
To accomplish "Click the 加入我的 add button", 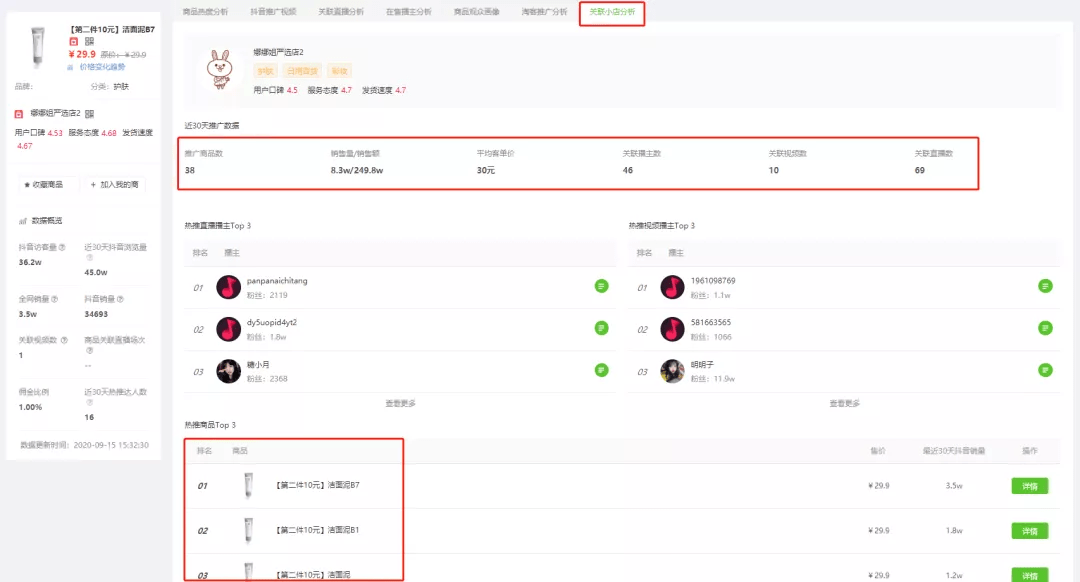I will coord(116,185).
